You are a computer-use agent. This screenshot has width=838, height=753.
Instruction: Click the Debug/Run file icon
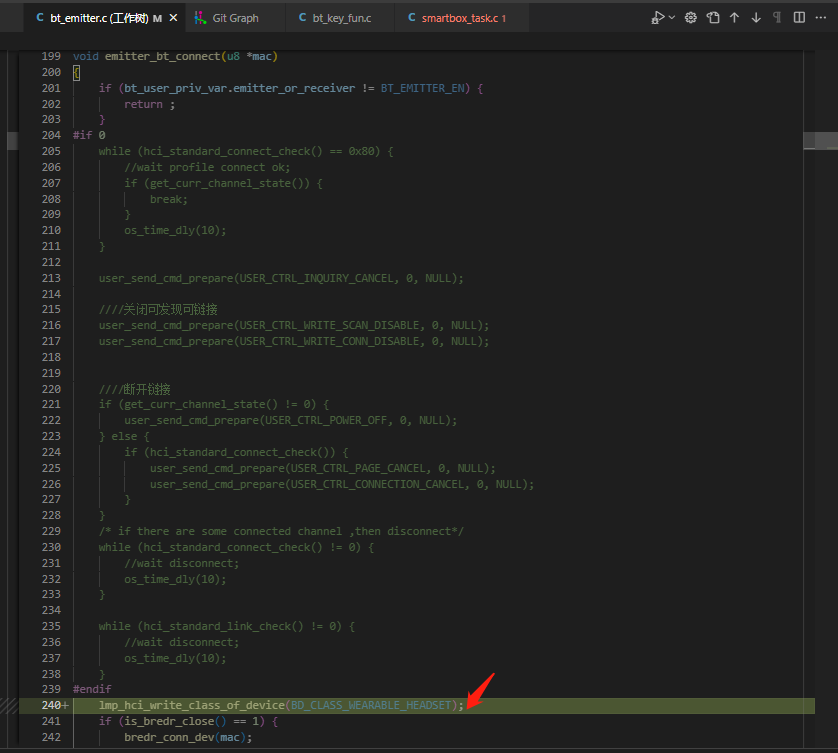point(658,18)
